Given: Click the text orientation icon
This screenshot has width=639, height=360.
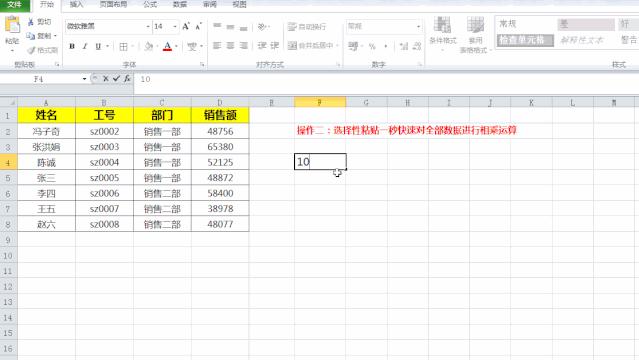Looking at the screenshot, I should tap(262, 27).
